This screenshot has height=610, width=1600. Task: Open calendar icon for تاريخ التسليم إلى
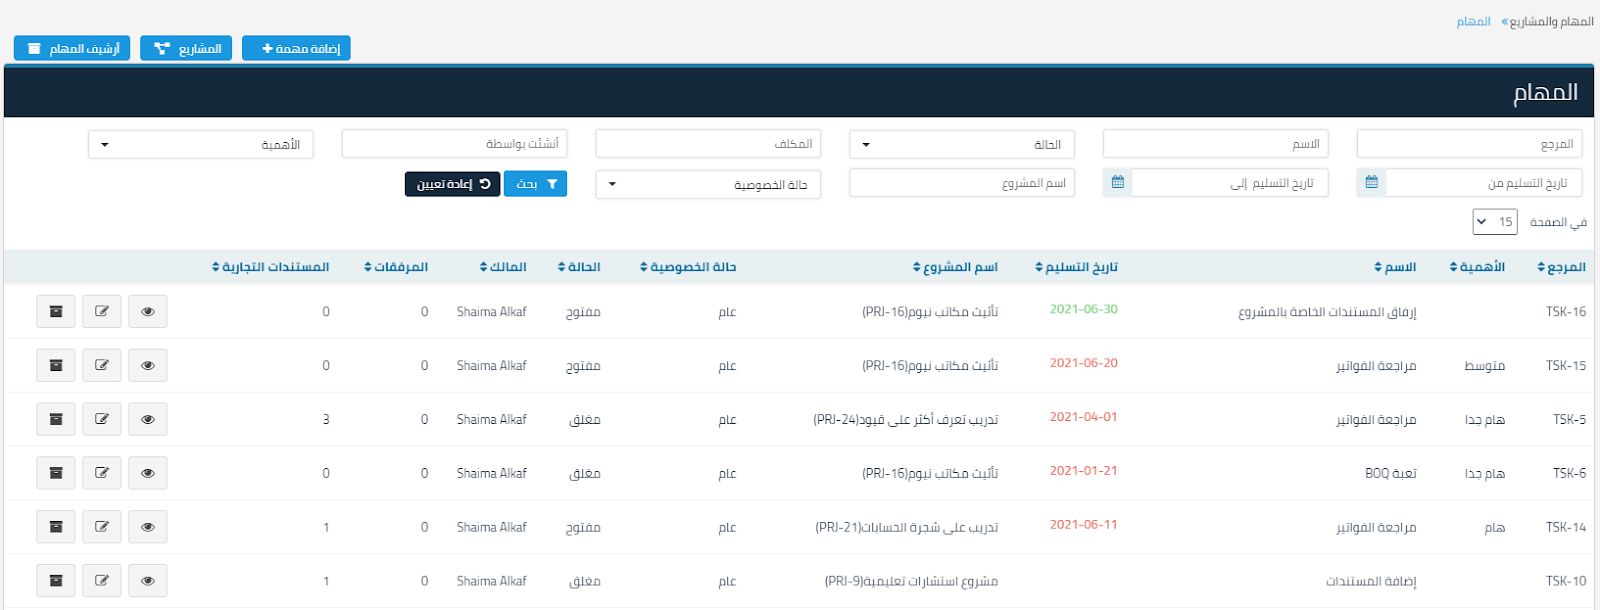(x=1117, y=183)
